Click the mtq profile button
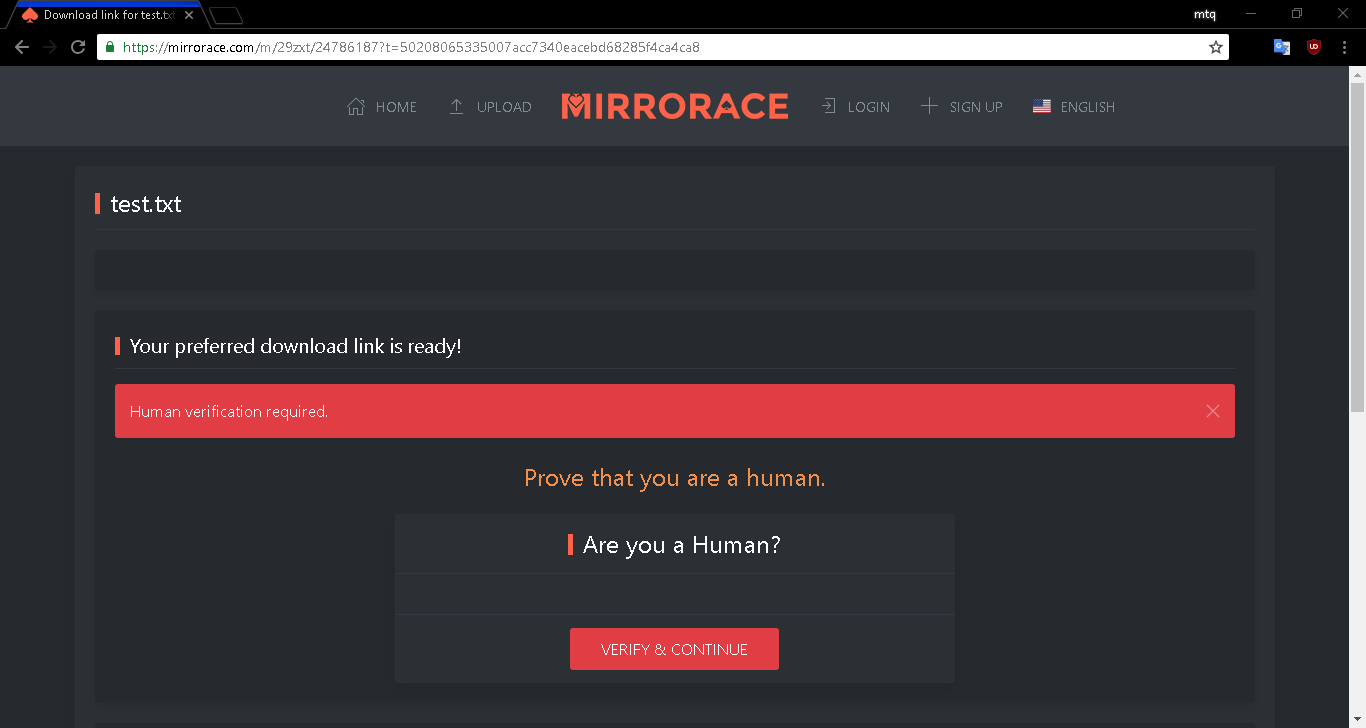 pos(1205,14)
